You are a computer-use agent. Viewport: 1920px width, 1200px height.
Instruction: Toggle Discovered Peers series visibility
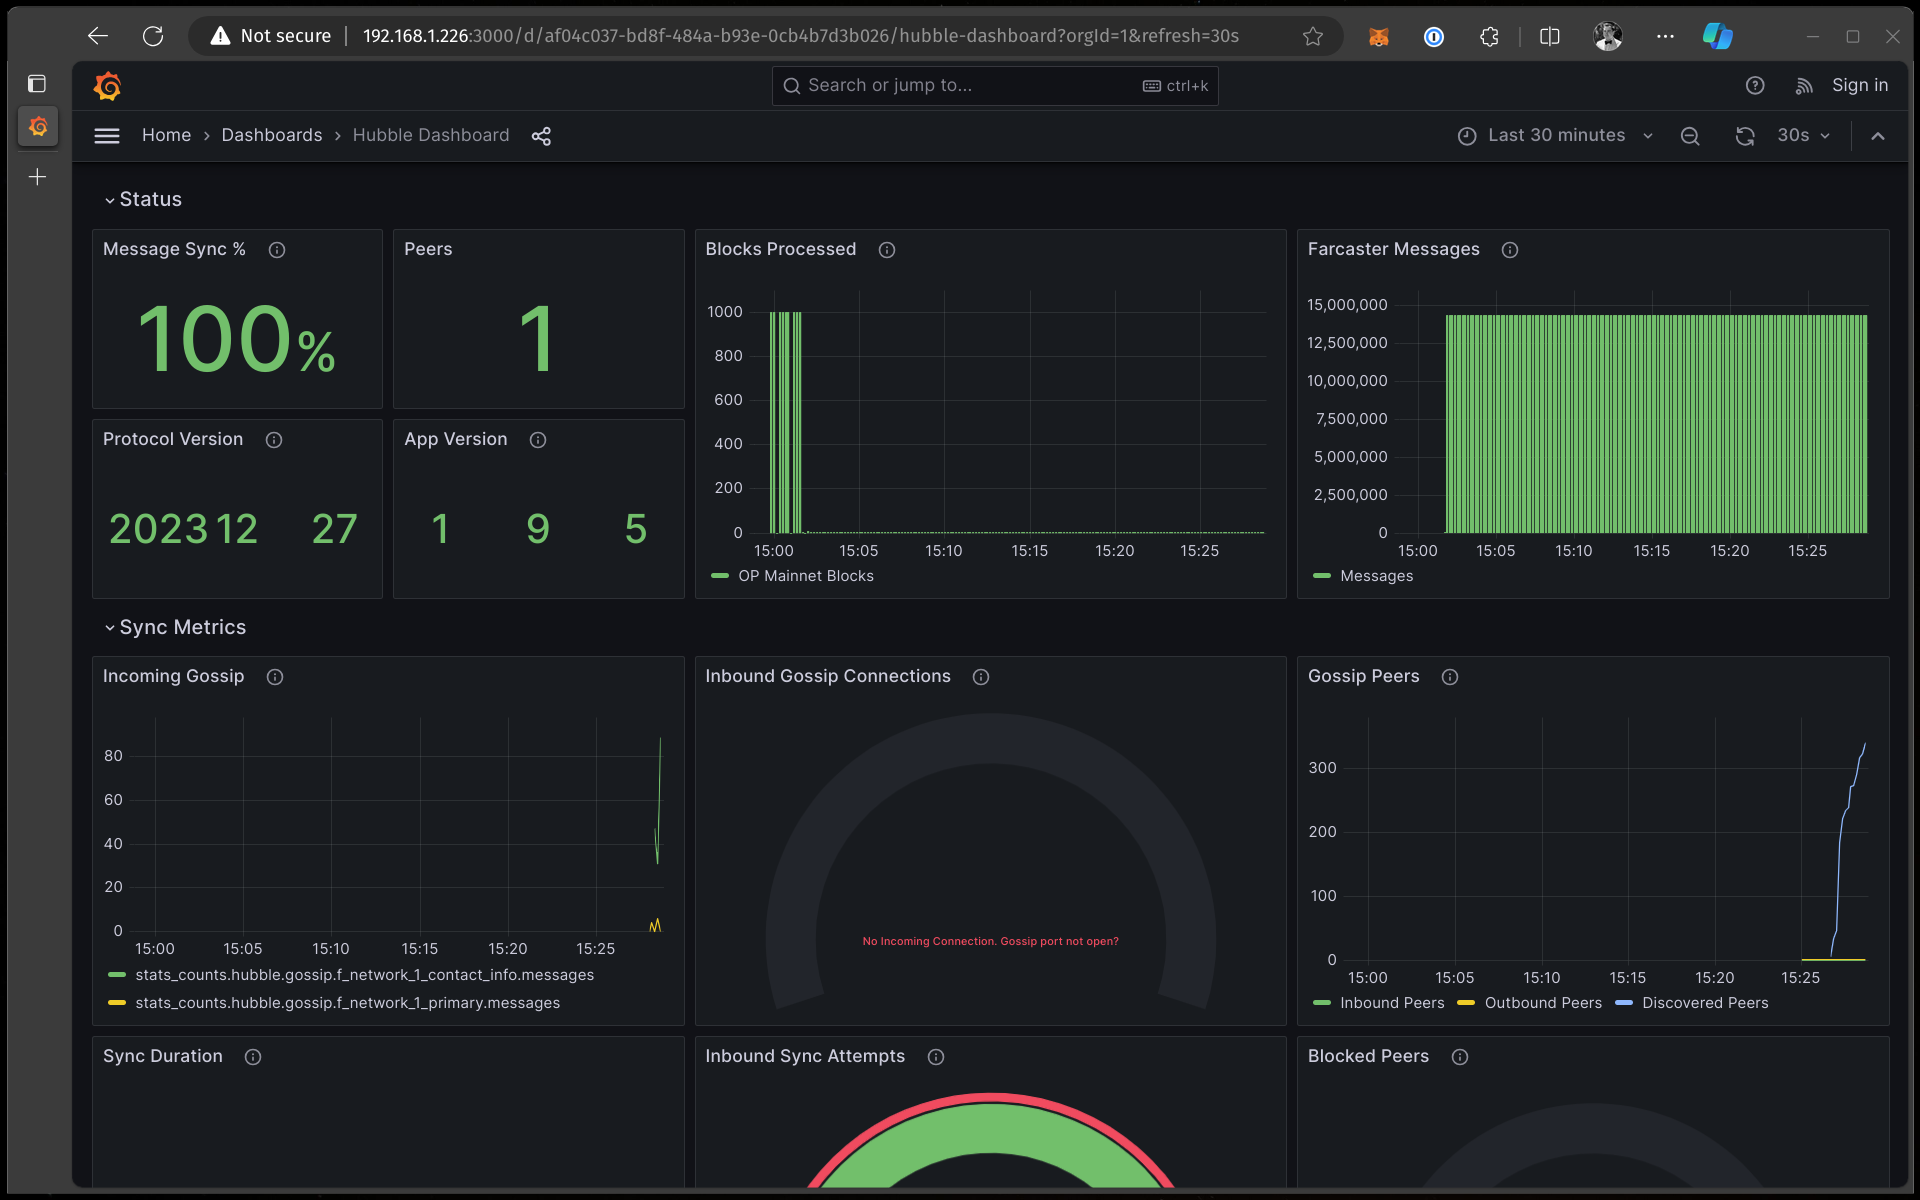pos(1705,1003)
